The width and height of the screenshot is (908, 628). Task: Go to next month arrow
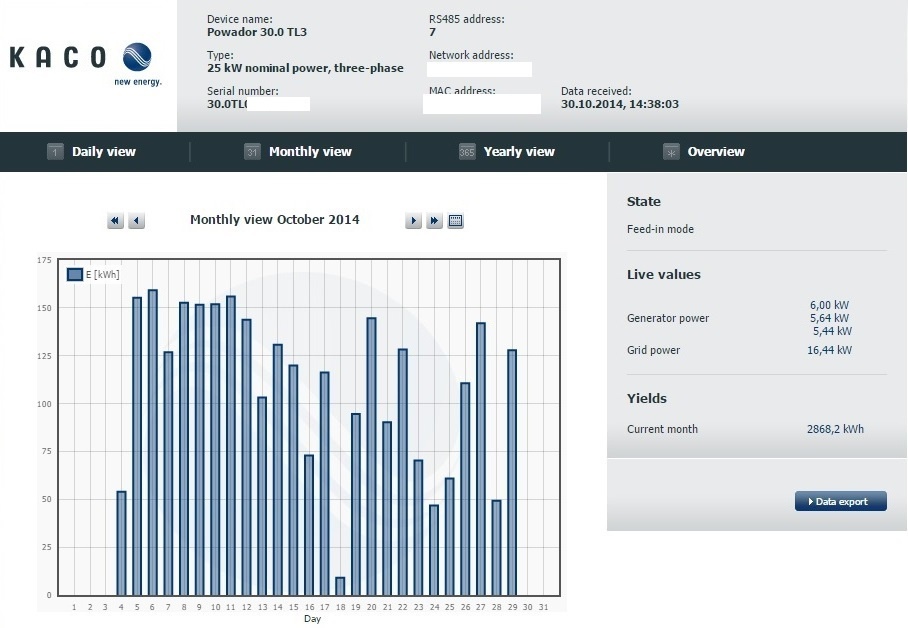tap(413, 221)
